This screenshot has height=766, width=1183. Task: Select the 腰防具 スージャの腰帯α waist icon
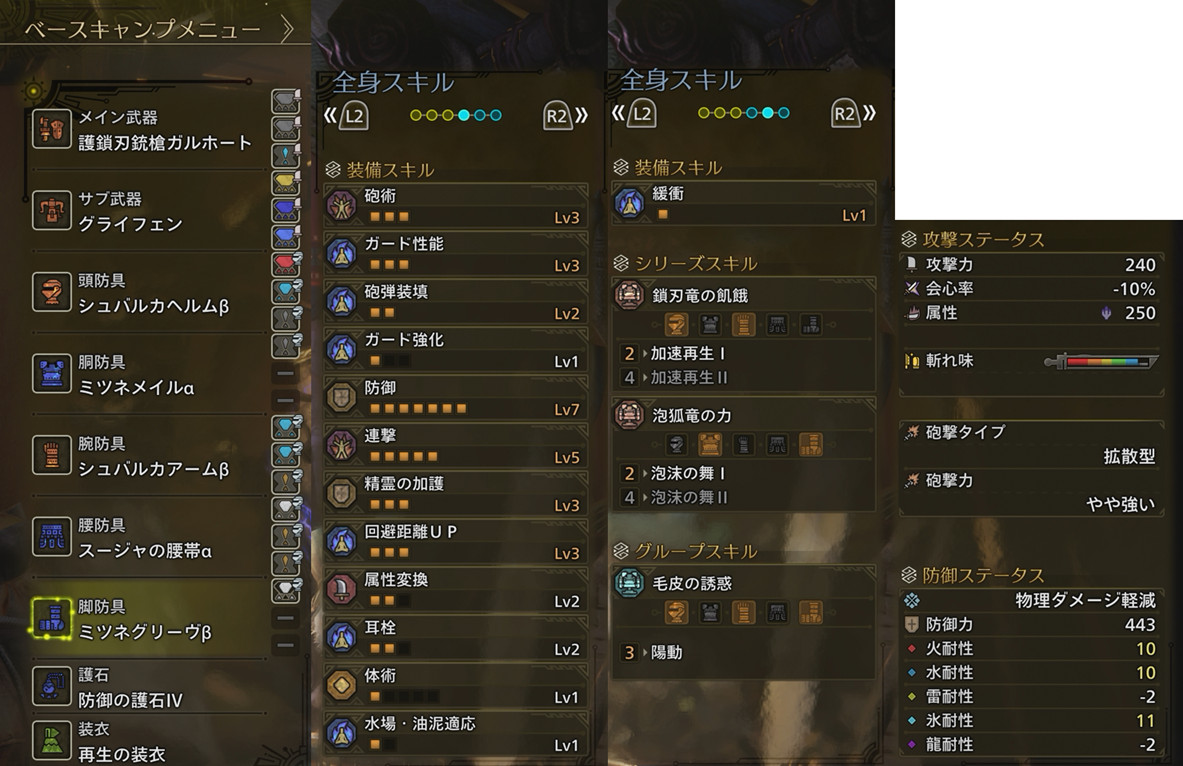(x=51, y=537)
